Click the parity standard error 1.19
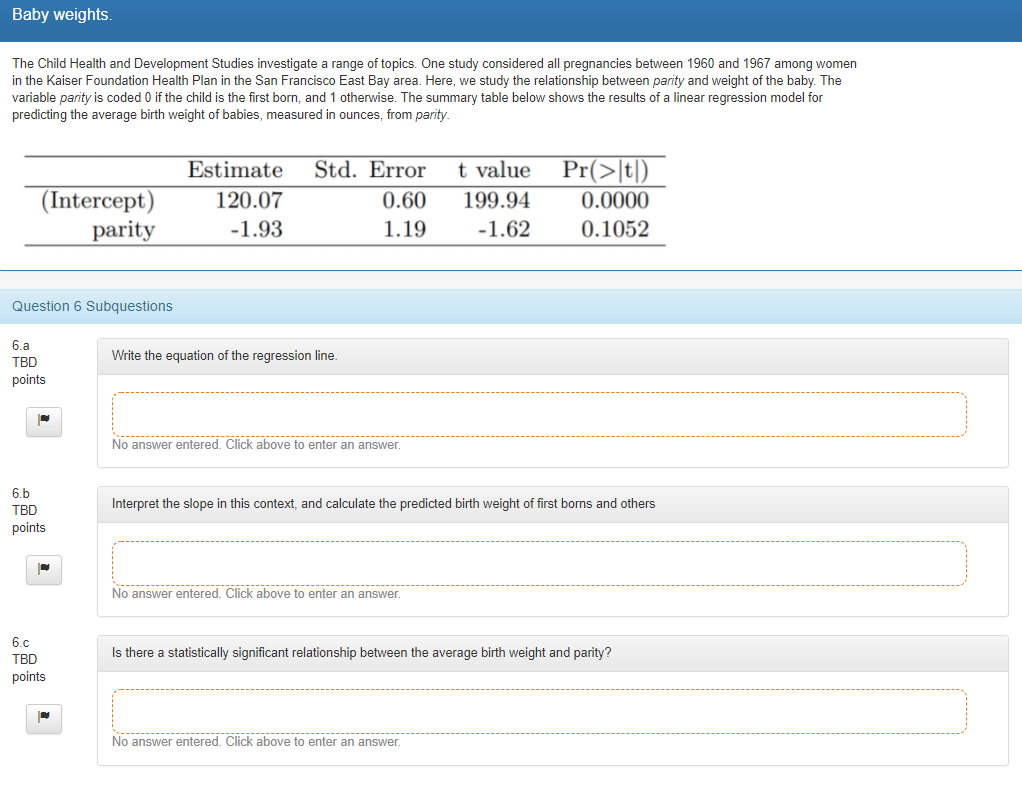 (x=404, y=229)
